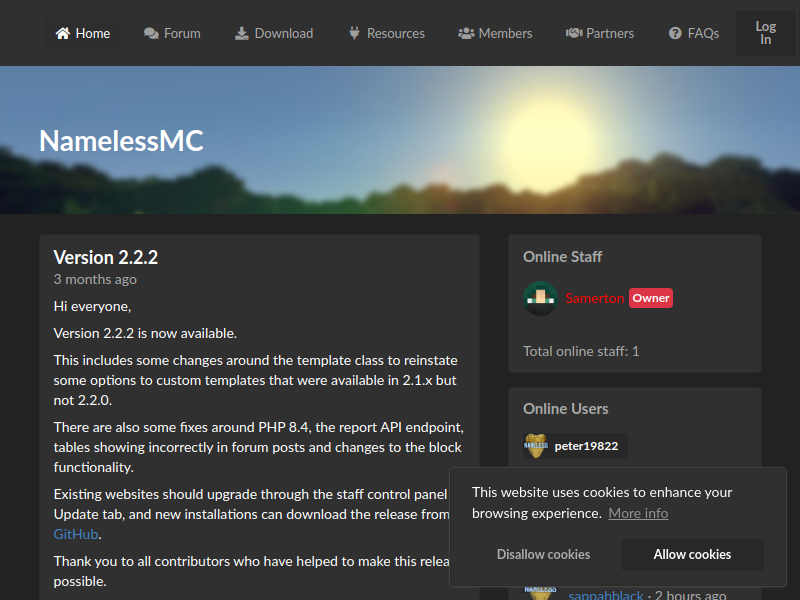The height and width of the screenshot is (600, 800).
Task: Open peter19822 user profile
Action: click(586, 446)
